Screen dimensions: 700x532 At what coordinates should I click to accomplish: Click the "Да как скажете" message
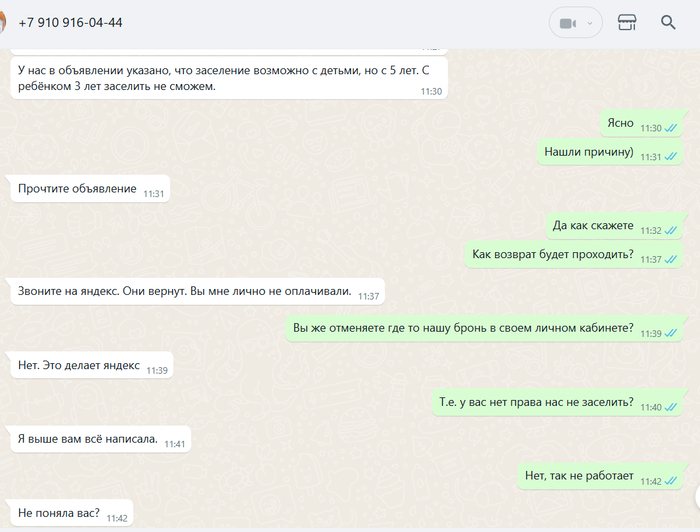(x=593, y=226)
